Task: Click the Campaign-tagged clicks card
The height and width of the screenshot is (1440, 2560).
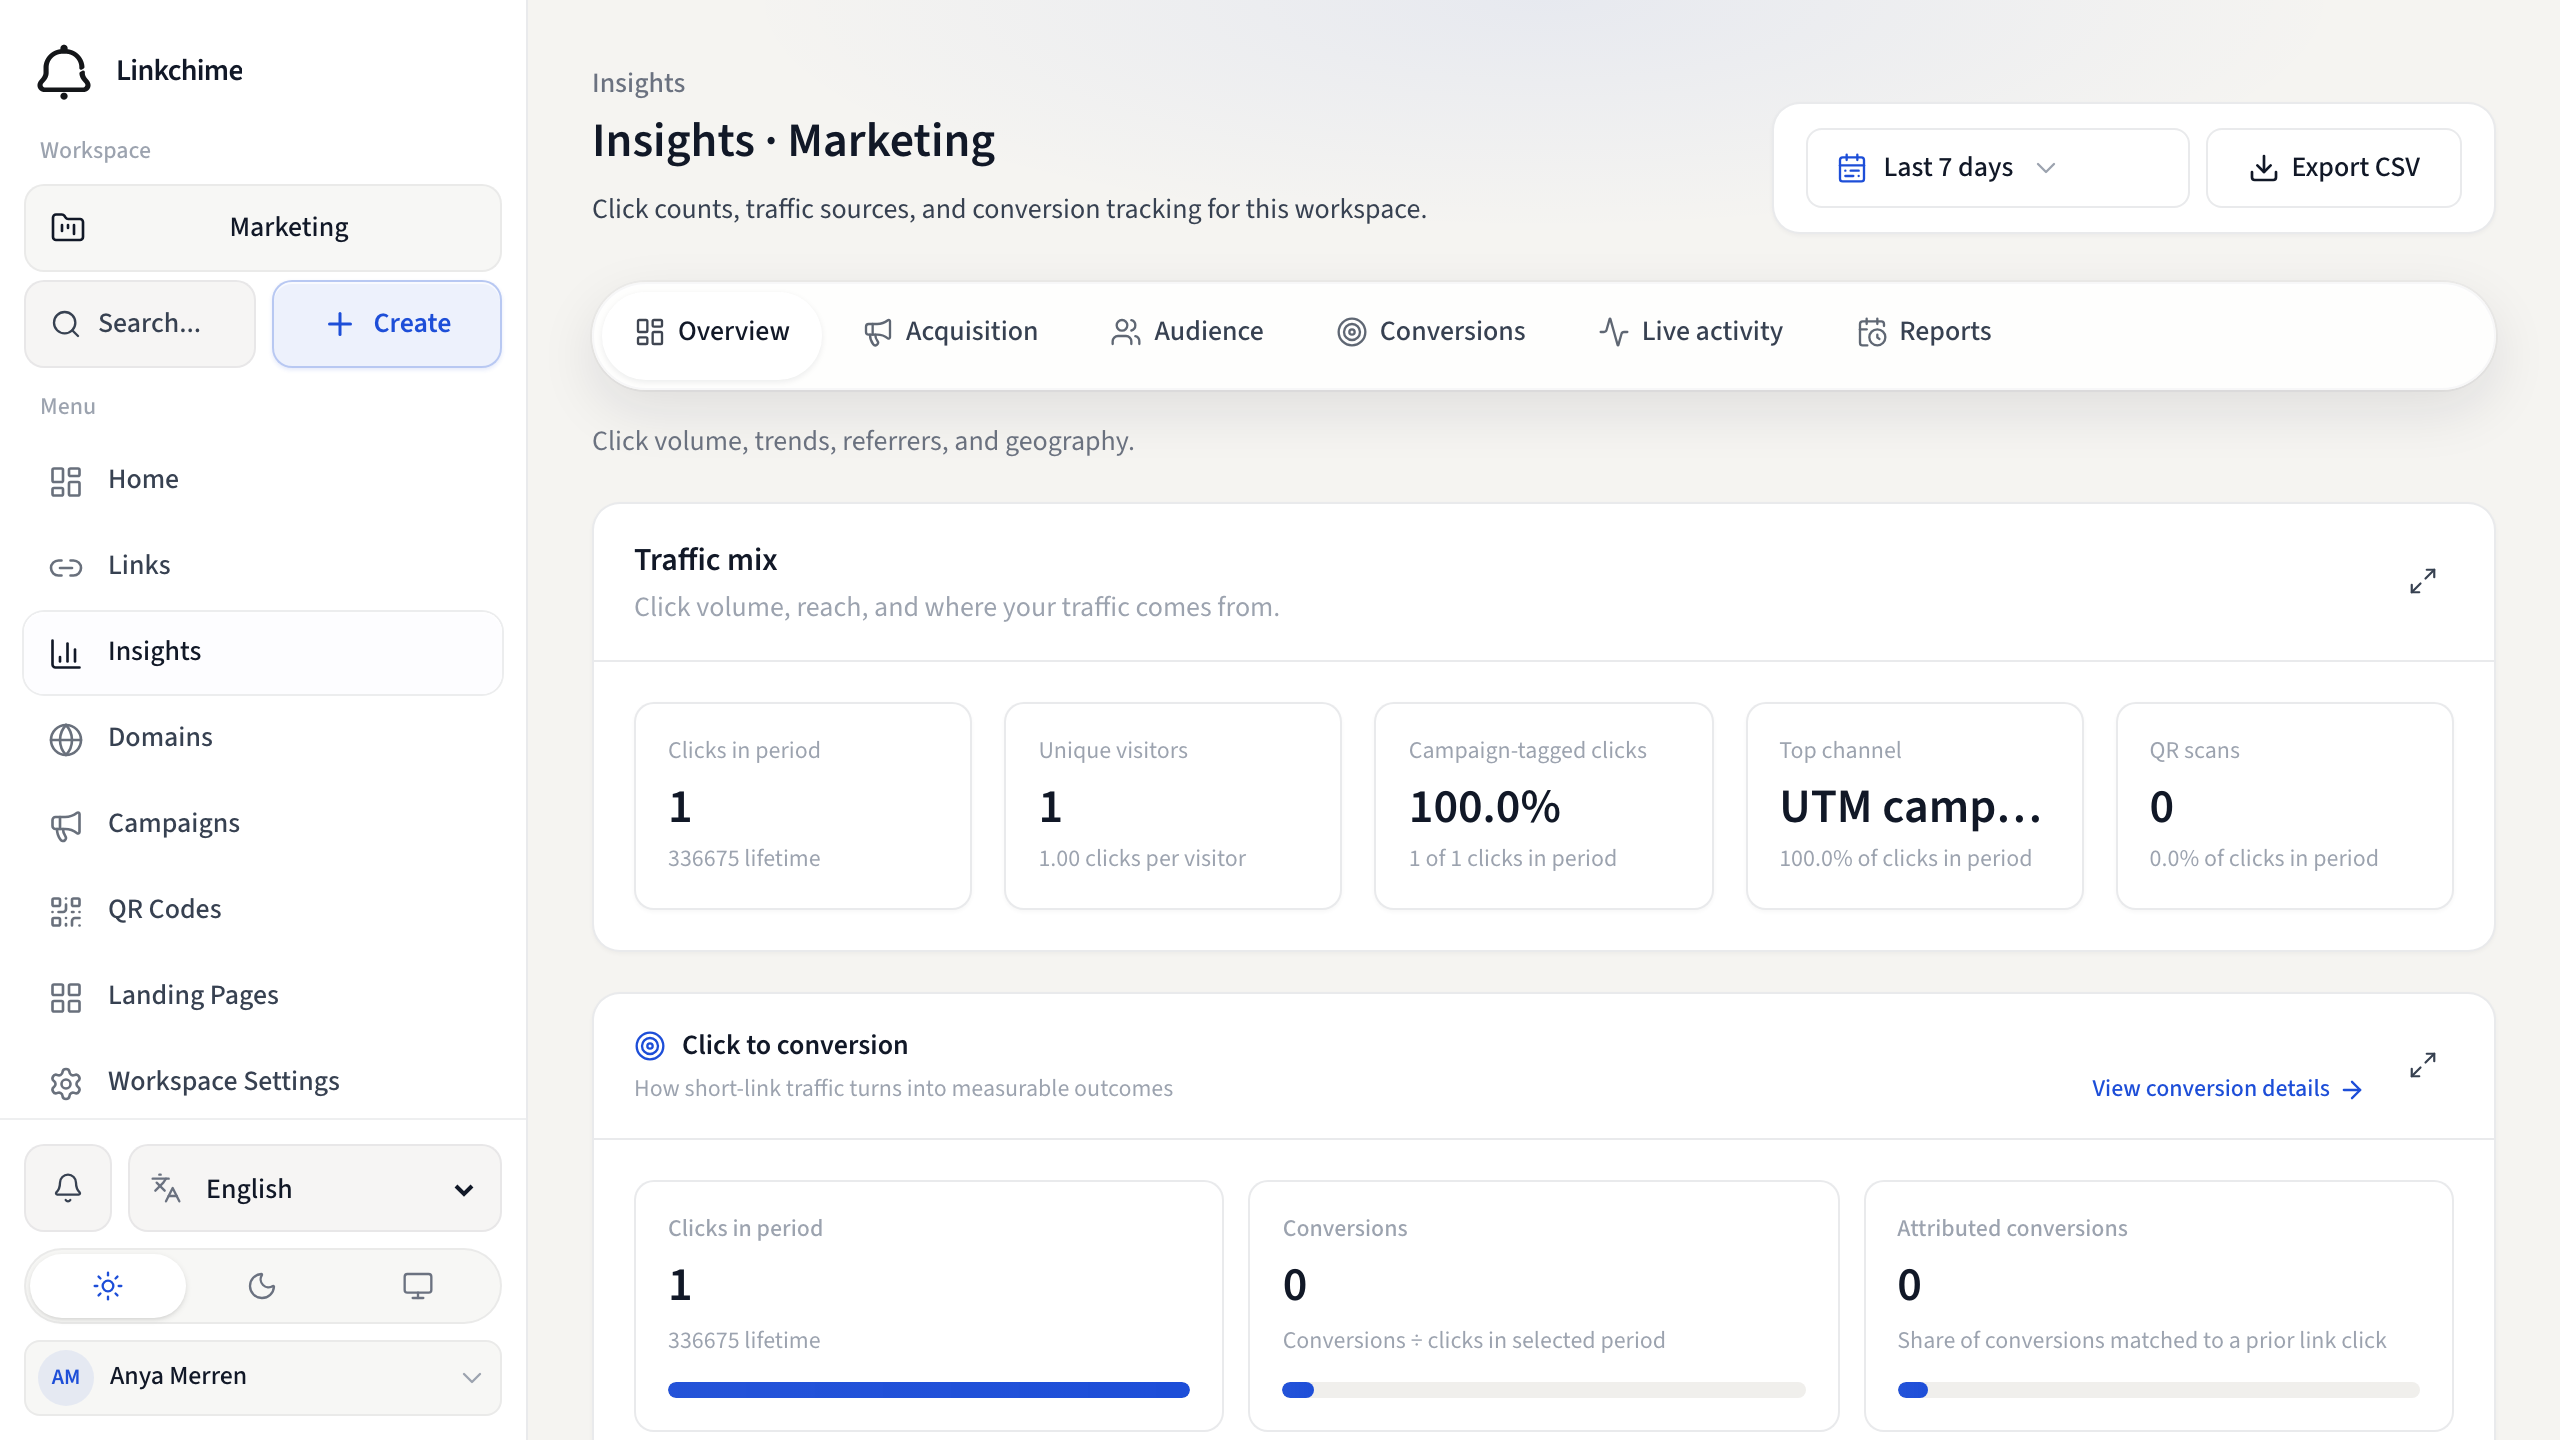Action: (1544, 806)
